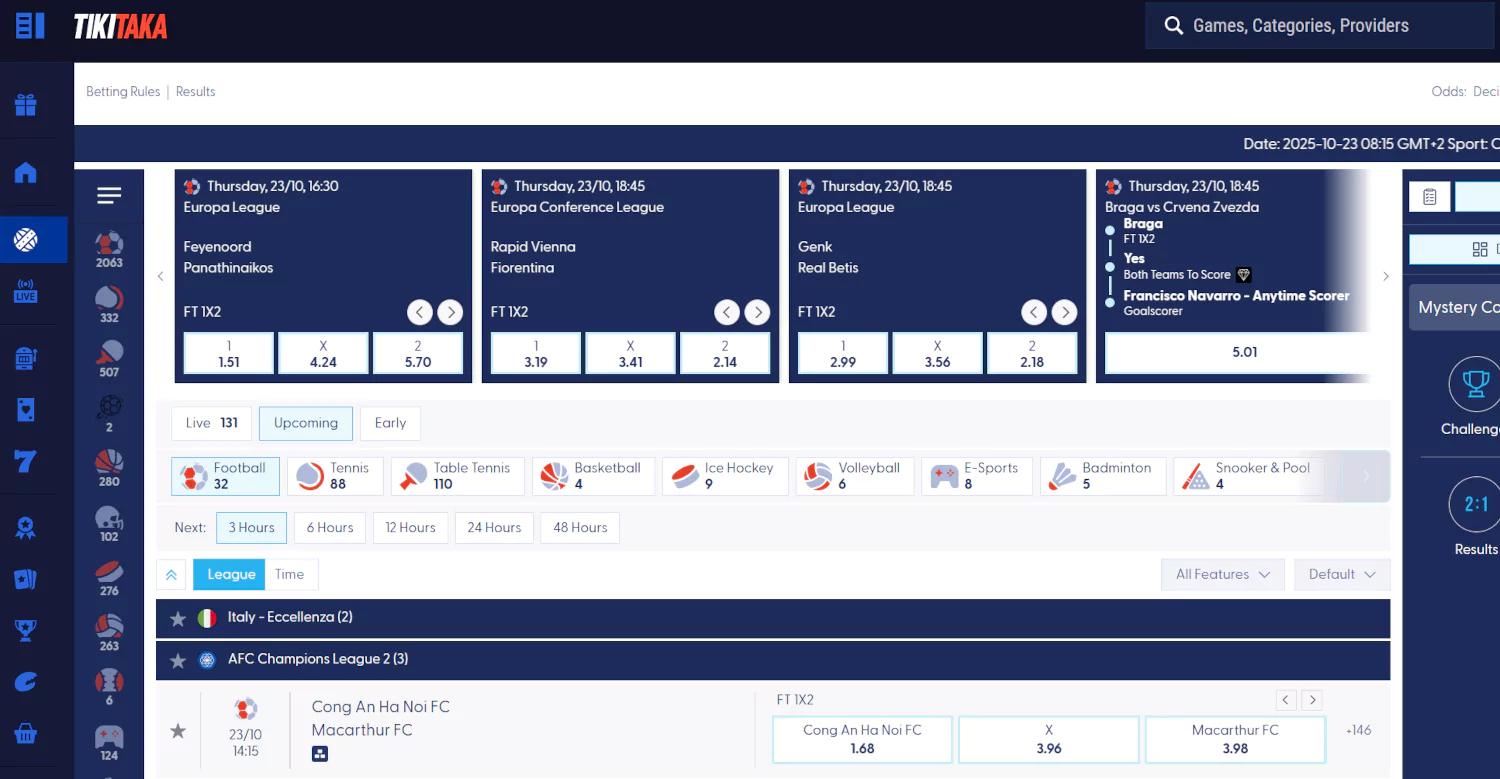Expand the Italy - Eccellenza (2) league row
1500x779 pixels.
click(x=773, y=618)
